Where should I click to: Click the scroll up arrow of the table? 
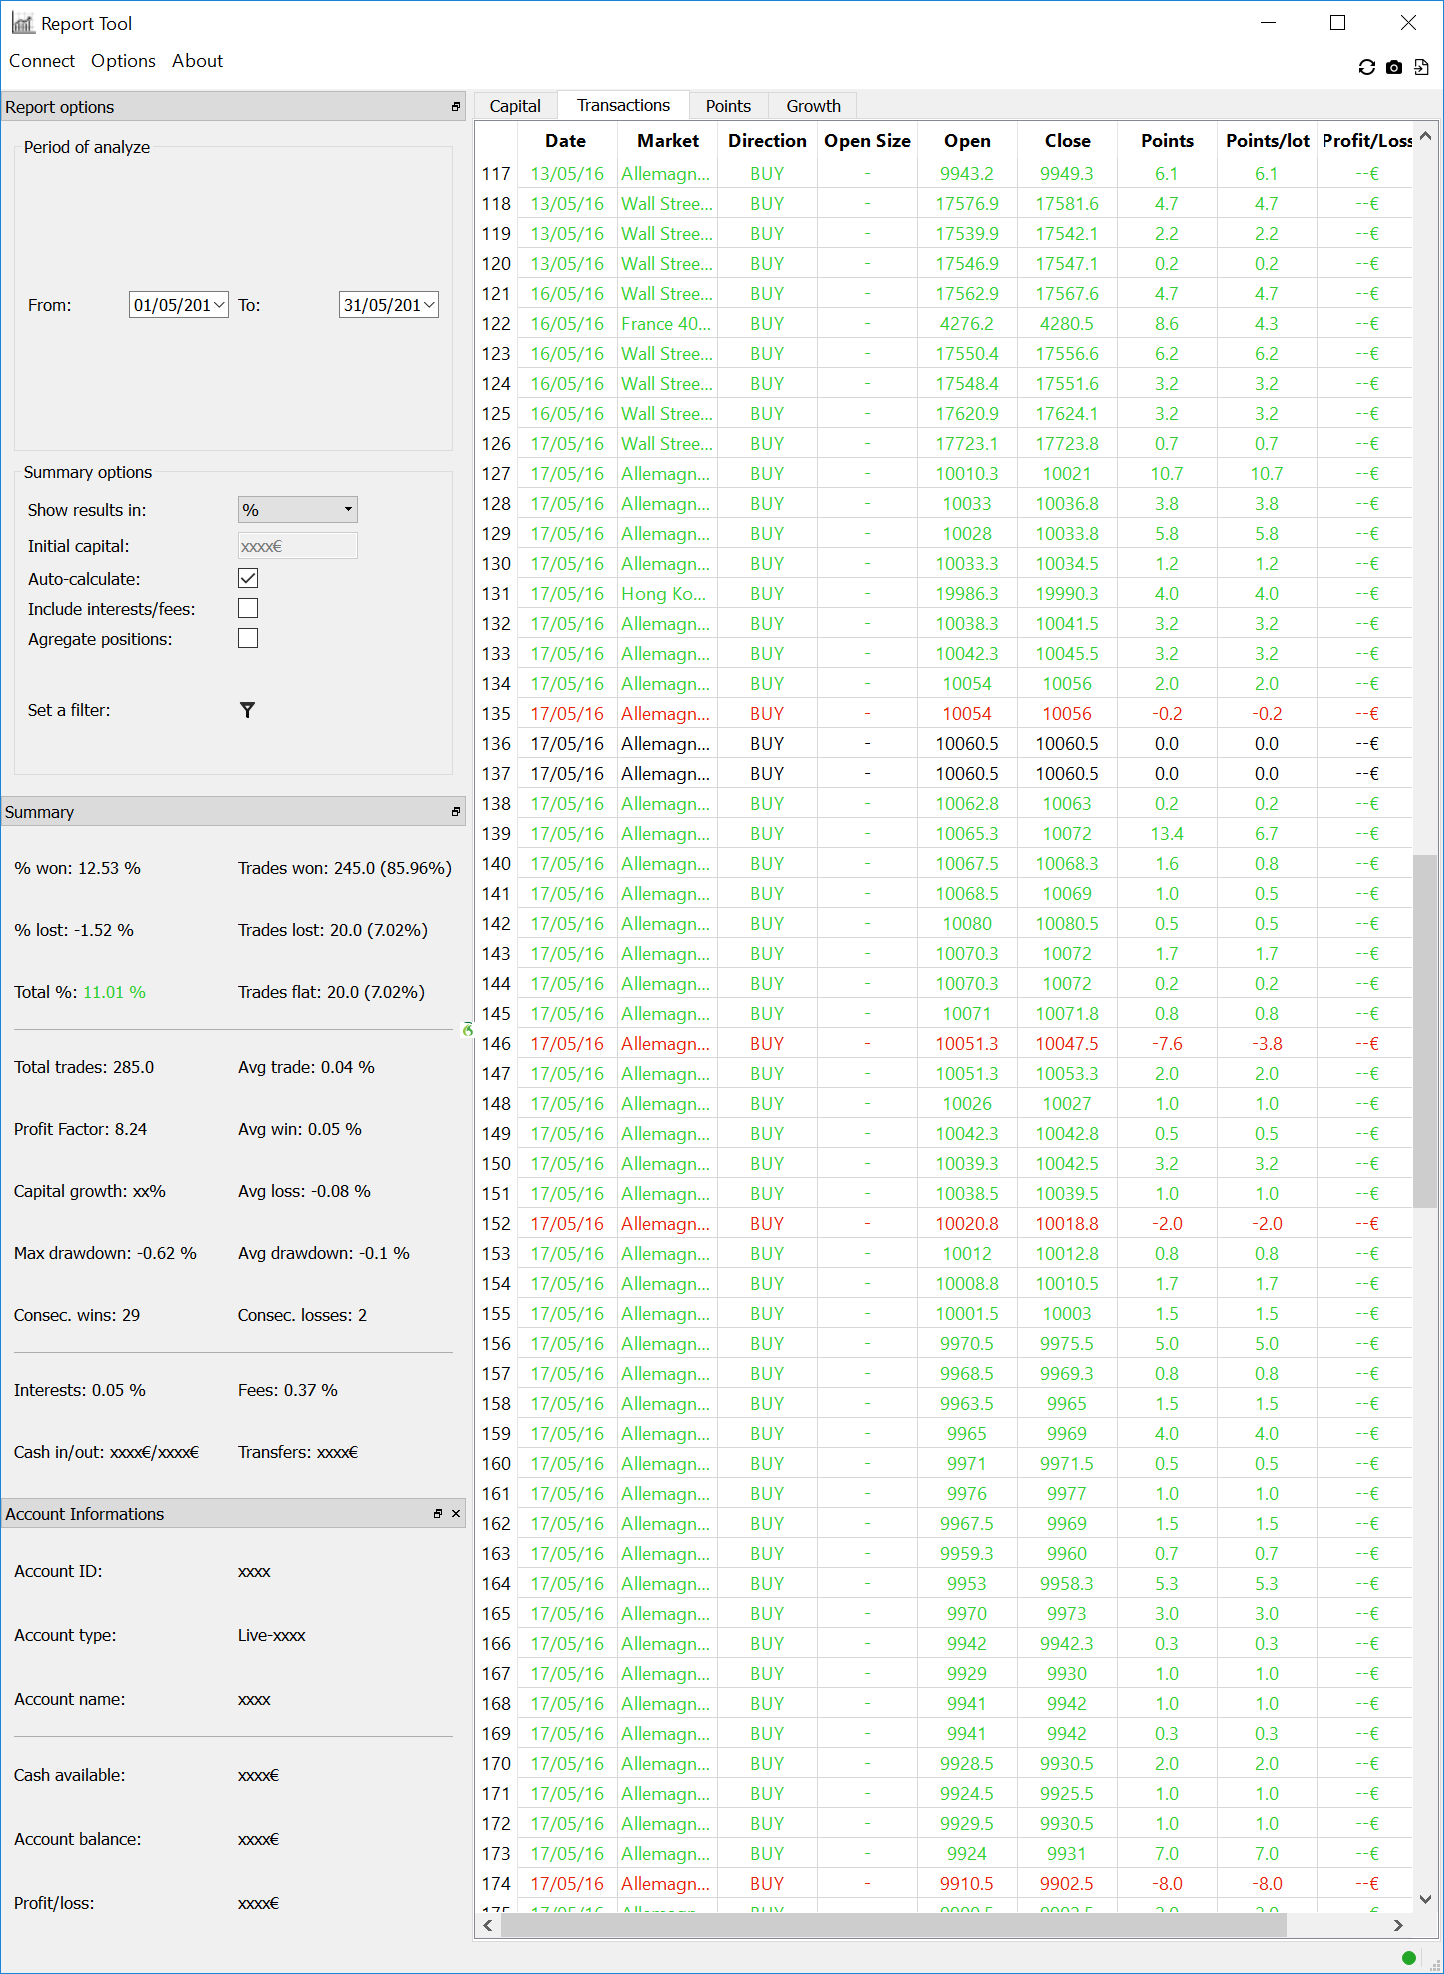click(1425, 137)
